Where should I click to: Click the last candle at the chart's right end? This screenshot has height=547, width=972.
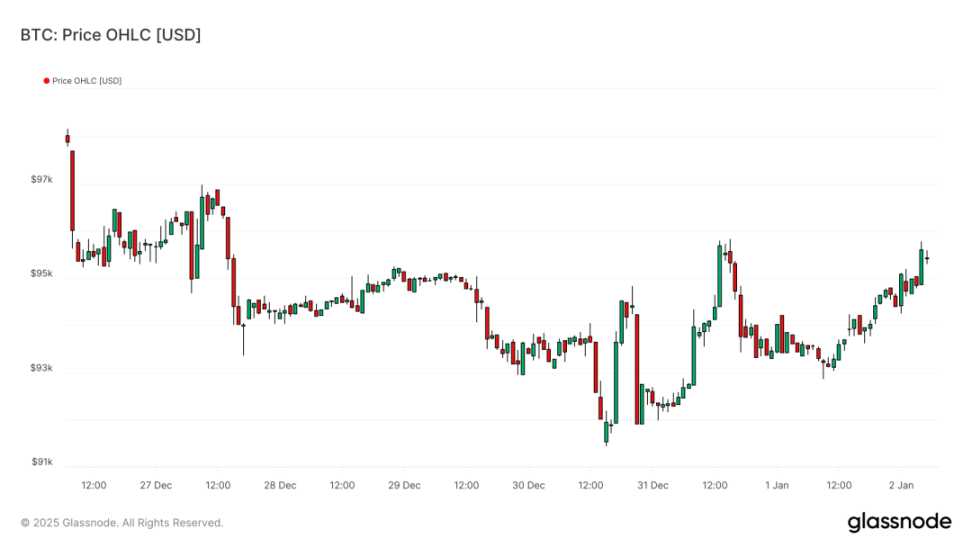pyautogui.click(x=927, y=258)
